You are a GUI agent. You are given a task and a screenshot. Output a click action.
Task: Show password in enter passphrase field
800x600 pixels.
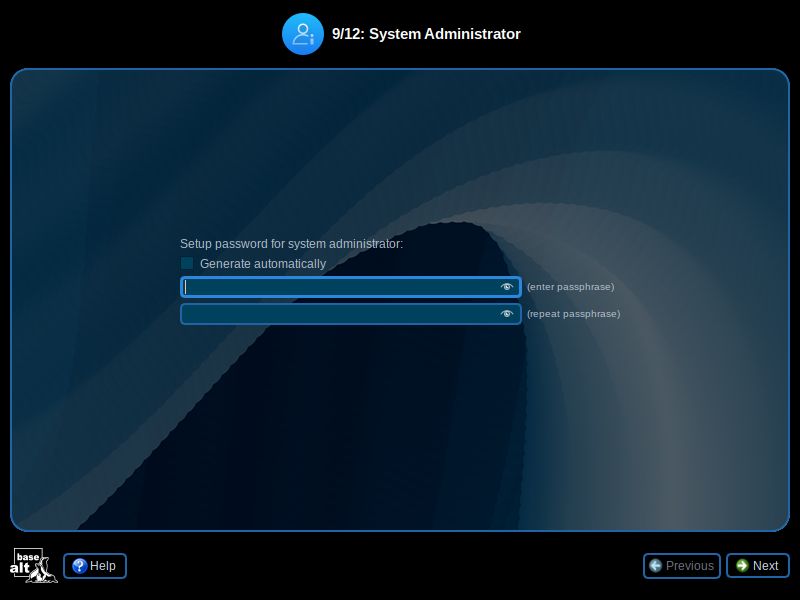pos(506,287)
